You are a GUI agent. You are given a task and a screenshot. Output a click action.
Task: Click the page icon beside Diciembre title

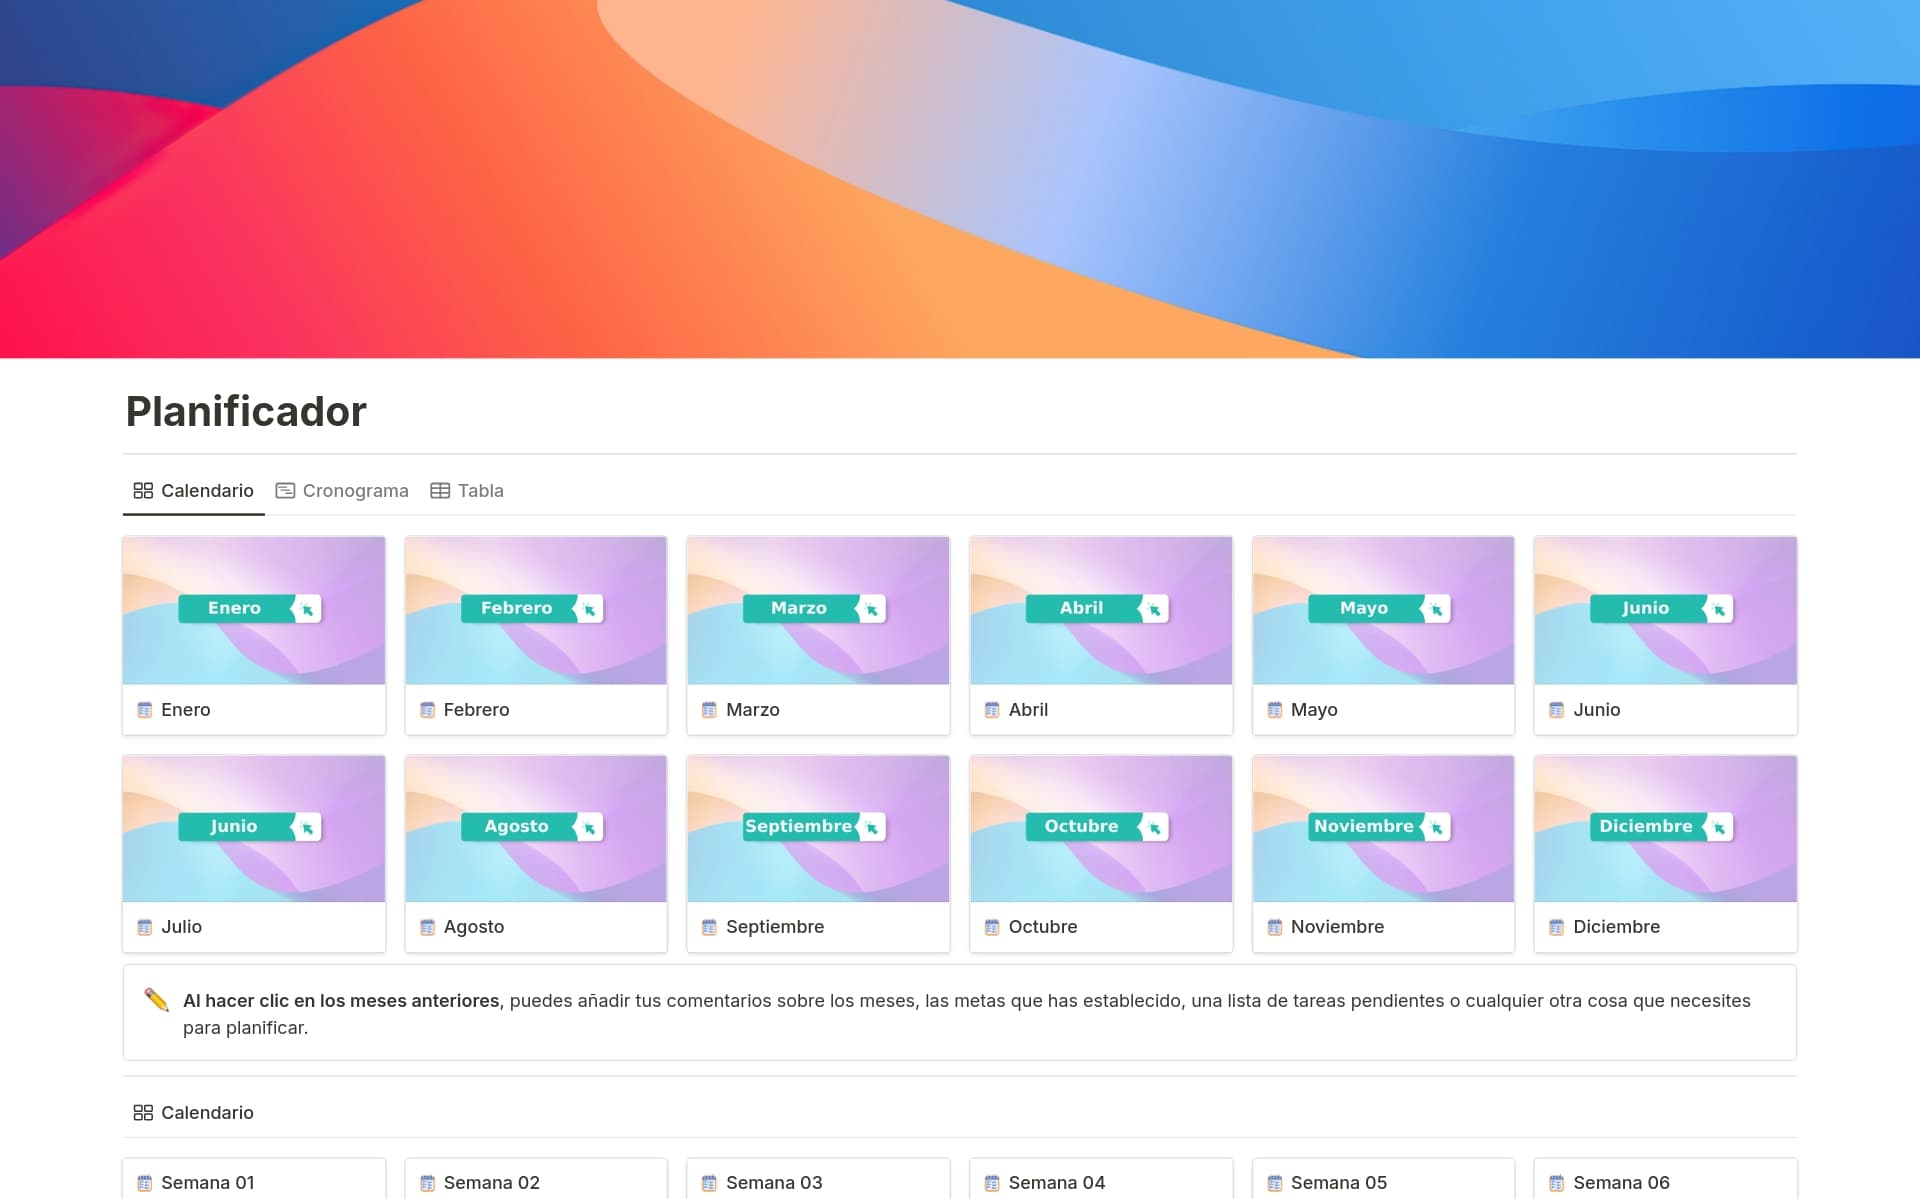[1556, 927]
